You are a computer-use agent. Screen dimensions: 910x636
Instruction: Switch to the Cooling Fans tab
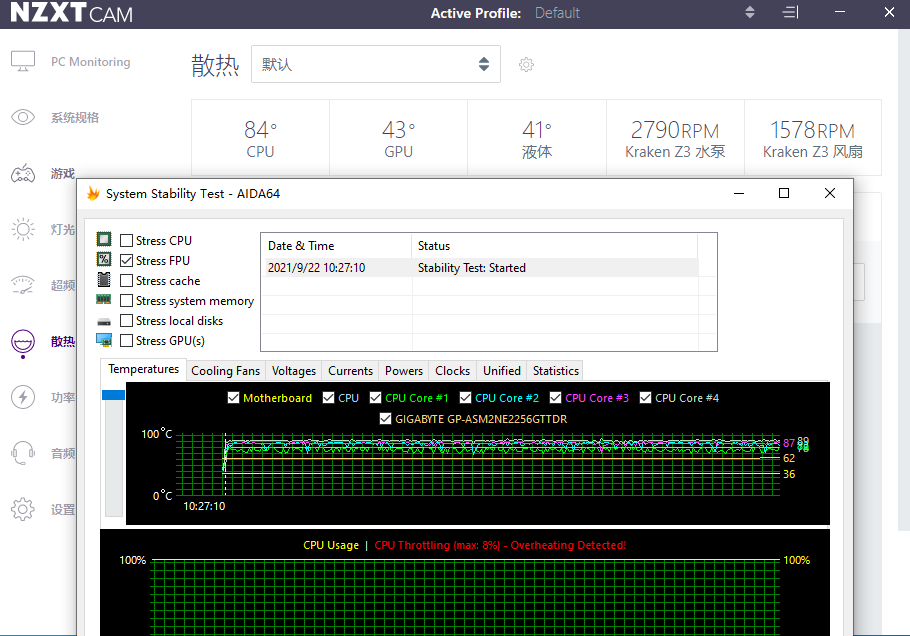click(x=225, y=371)
